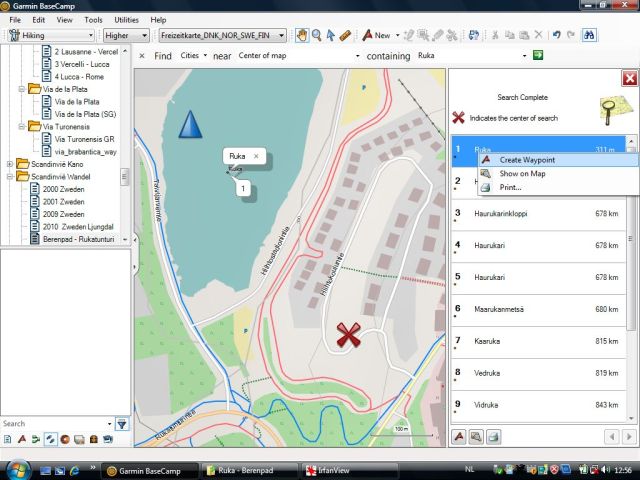640x480 pixels.
Task: Close the search results panel
Action: click(629, 78)
